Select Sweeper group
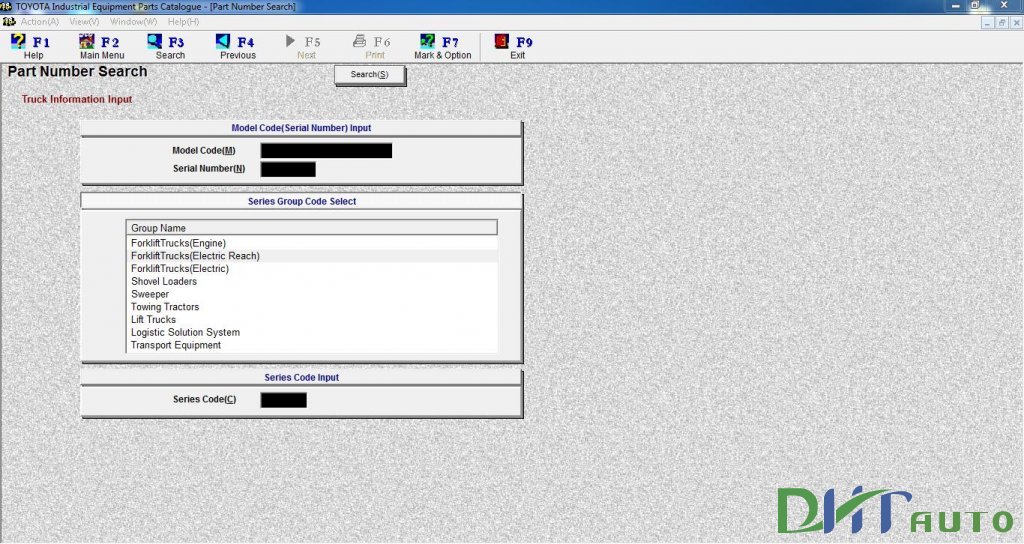This screenshot has width=1024, height=544. (x=312, y=294)
